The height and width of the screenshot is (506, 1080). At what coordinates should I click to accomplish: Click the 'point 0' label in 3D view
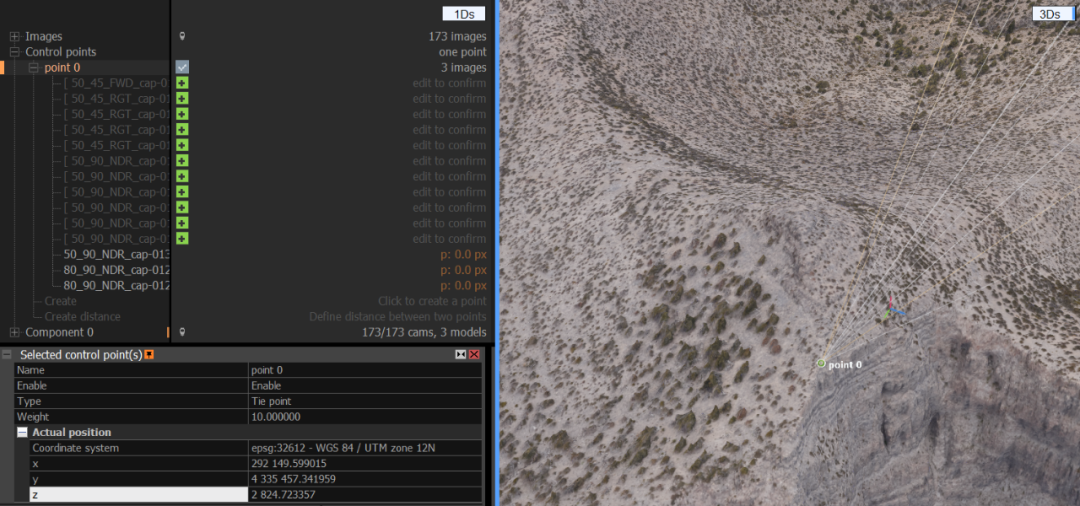[845, 364]
